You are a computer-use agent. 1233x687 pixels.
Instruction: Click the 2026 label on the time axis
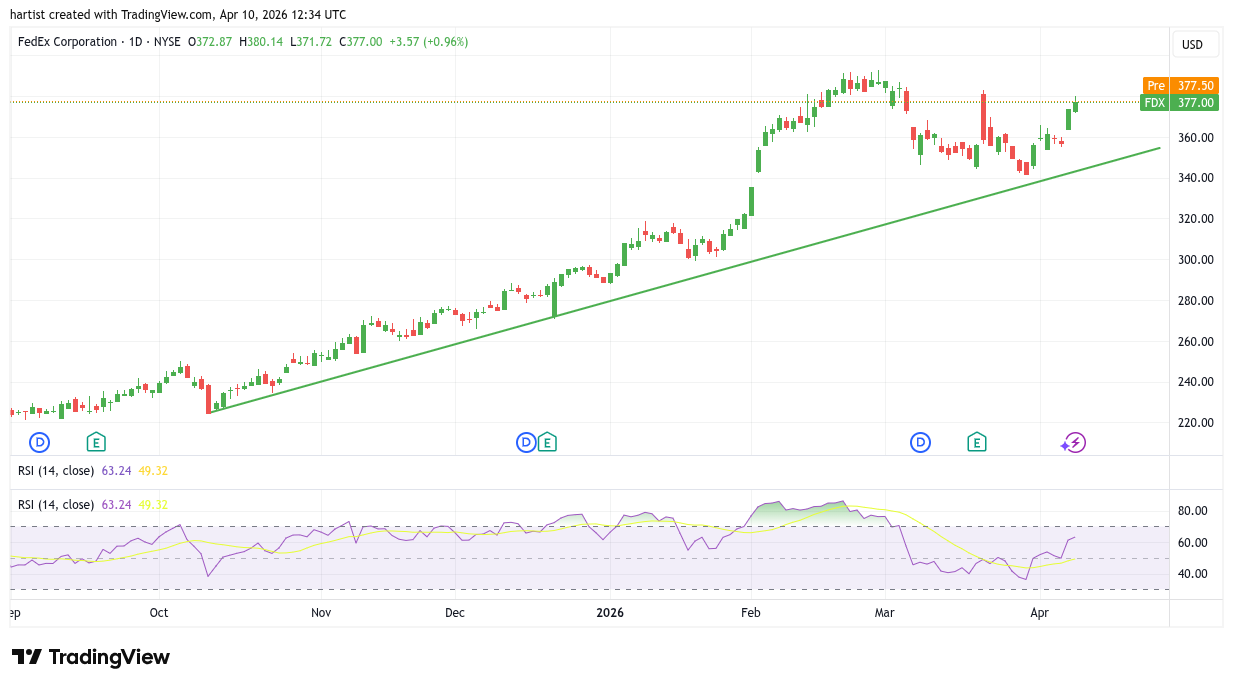609,613
